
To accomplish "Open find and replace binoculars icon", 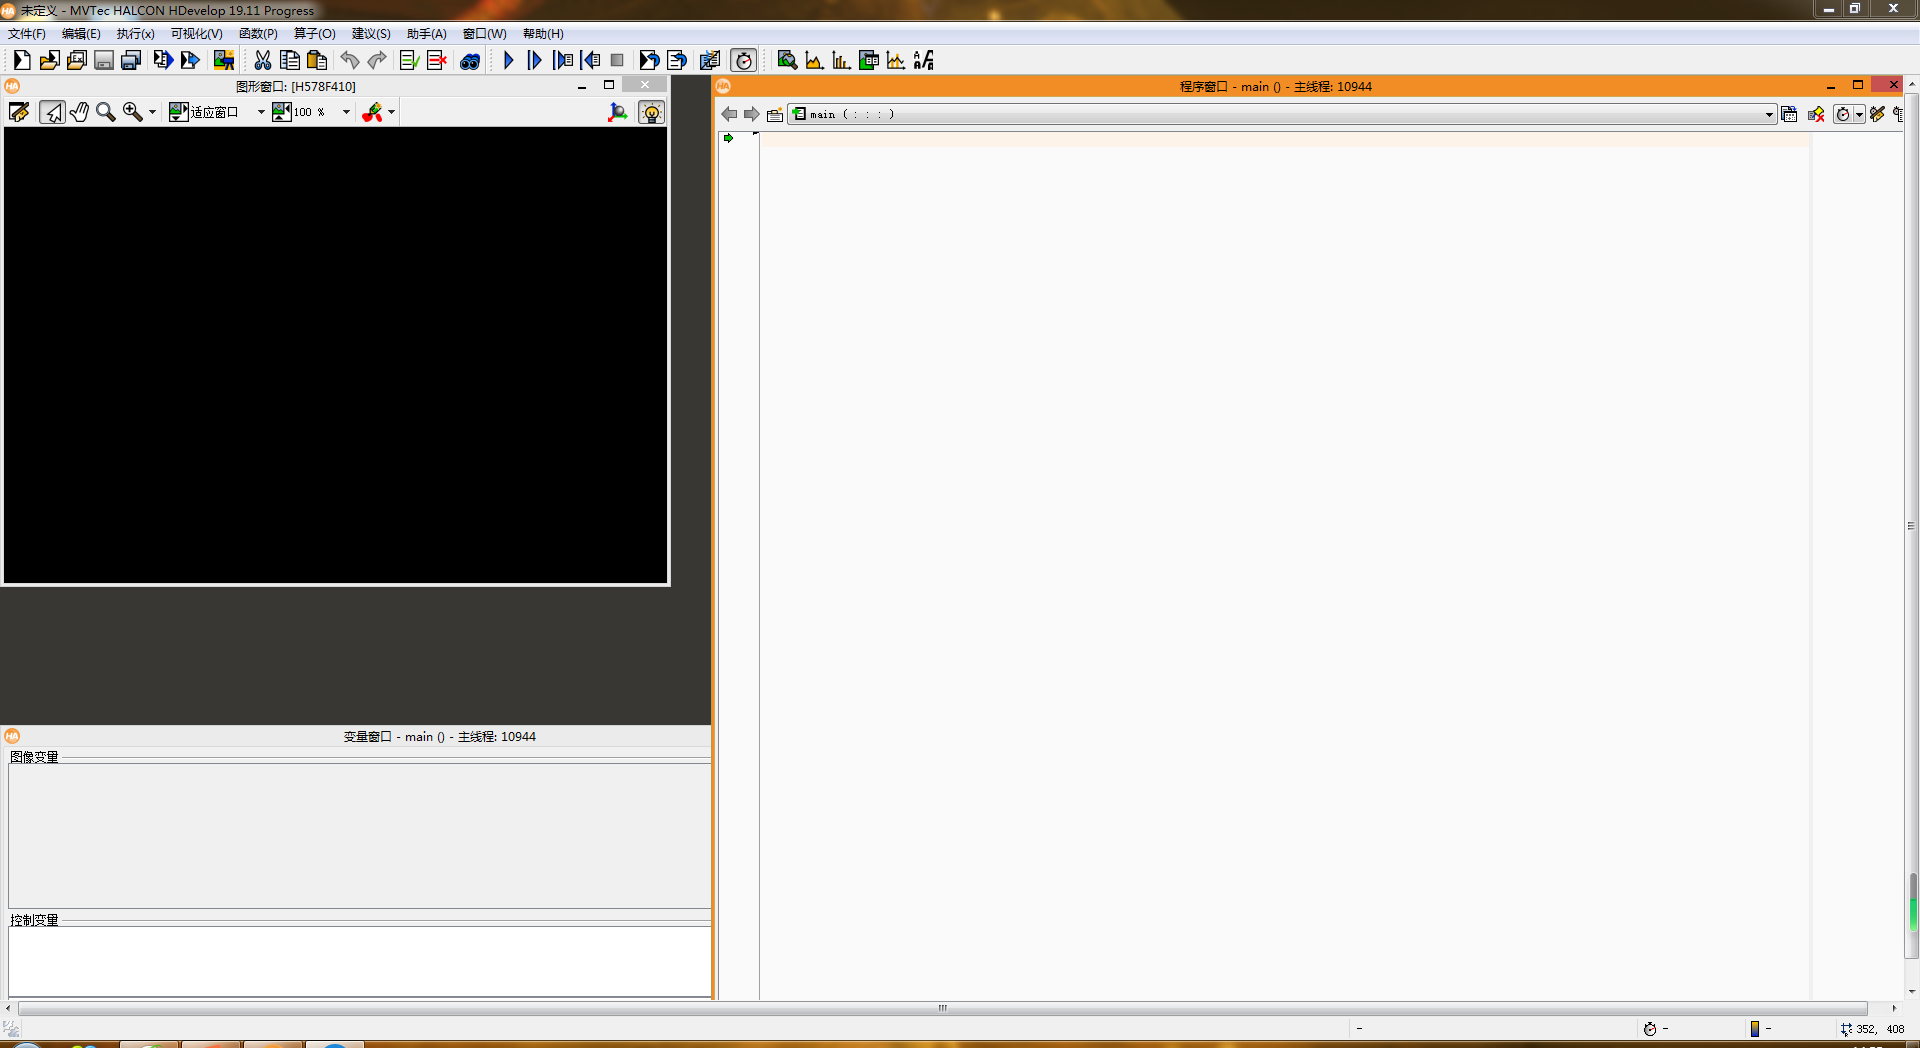I will pos(470,60).
